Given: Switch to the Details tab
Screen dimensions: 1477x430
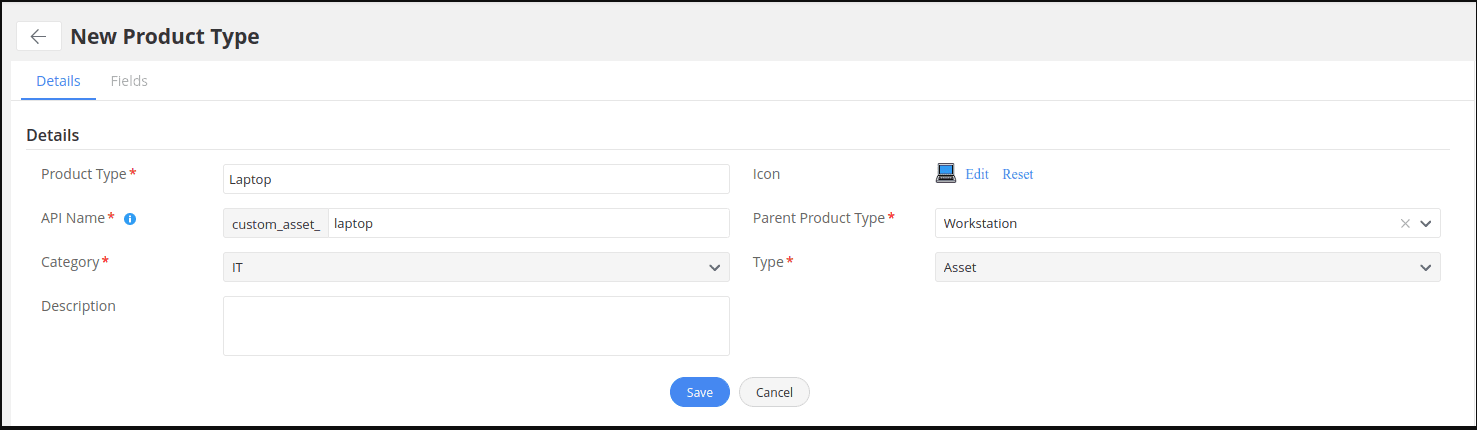Looking at the screenshot, I should [x=59, y=81].
